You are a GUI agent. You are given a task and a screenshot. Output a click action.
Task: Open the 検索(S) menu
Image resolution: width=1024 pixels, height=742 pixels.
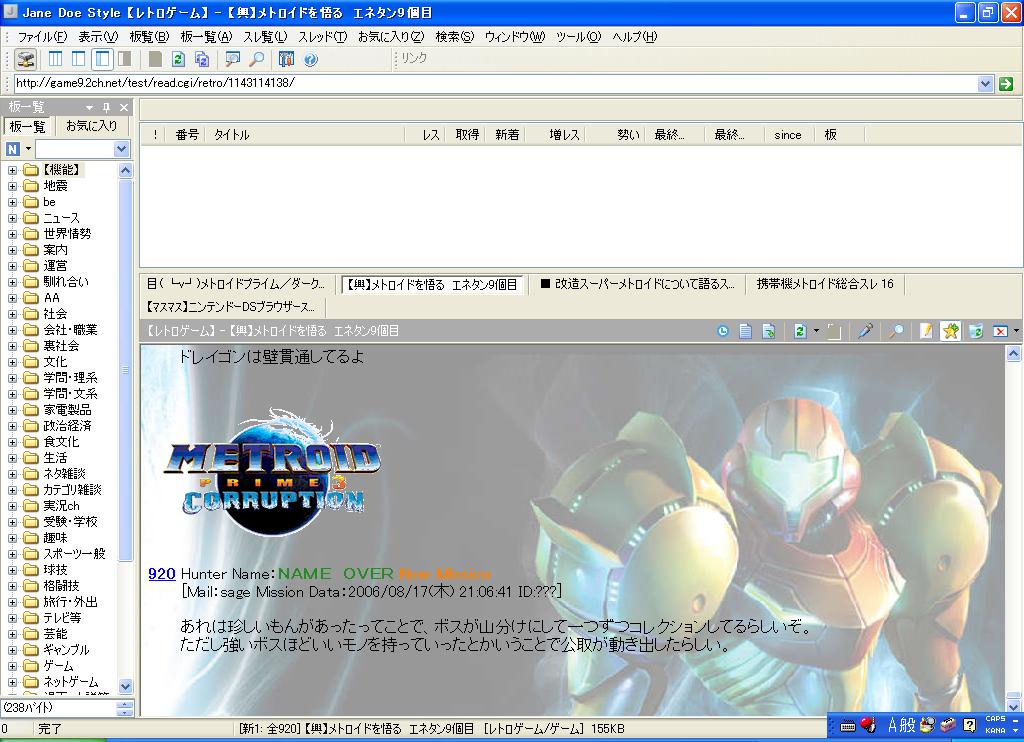pyautogui.click(x=455, y=37)
